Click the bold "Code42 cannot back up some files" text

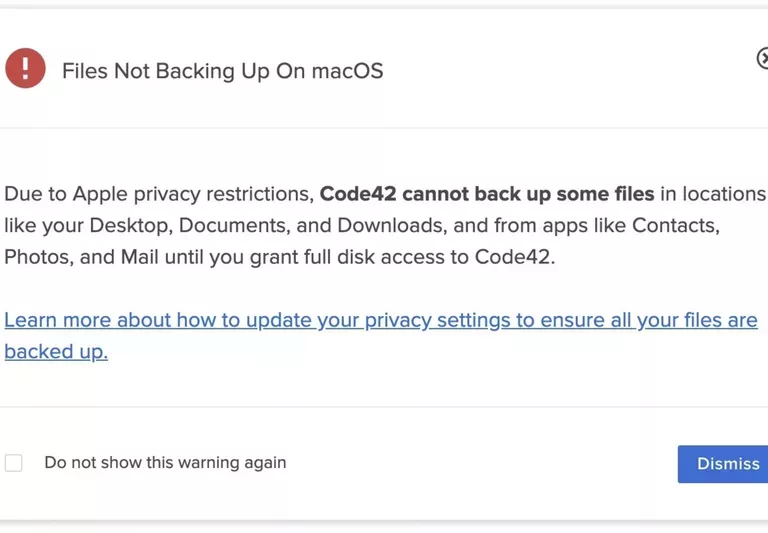486,194
